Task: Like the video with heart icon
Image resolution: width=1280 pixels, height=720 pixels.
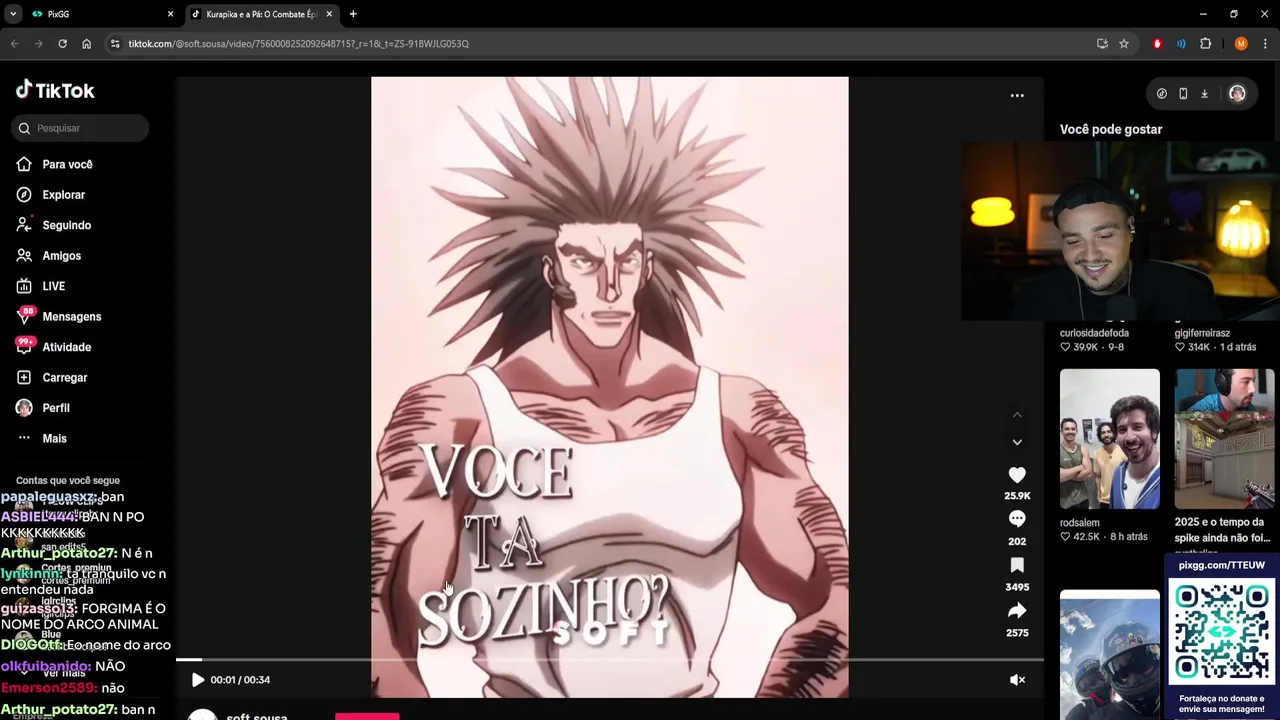Action: [1017, 475]
